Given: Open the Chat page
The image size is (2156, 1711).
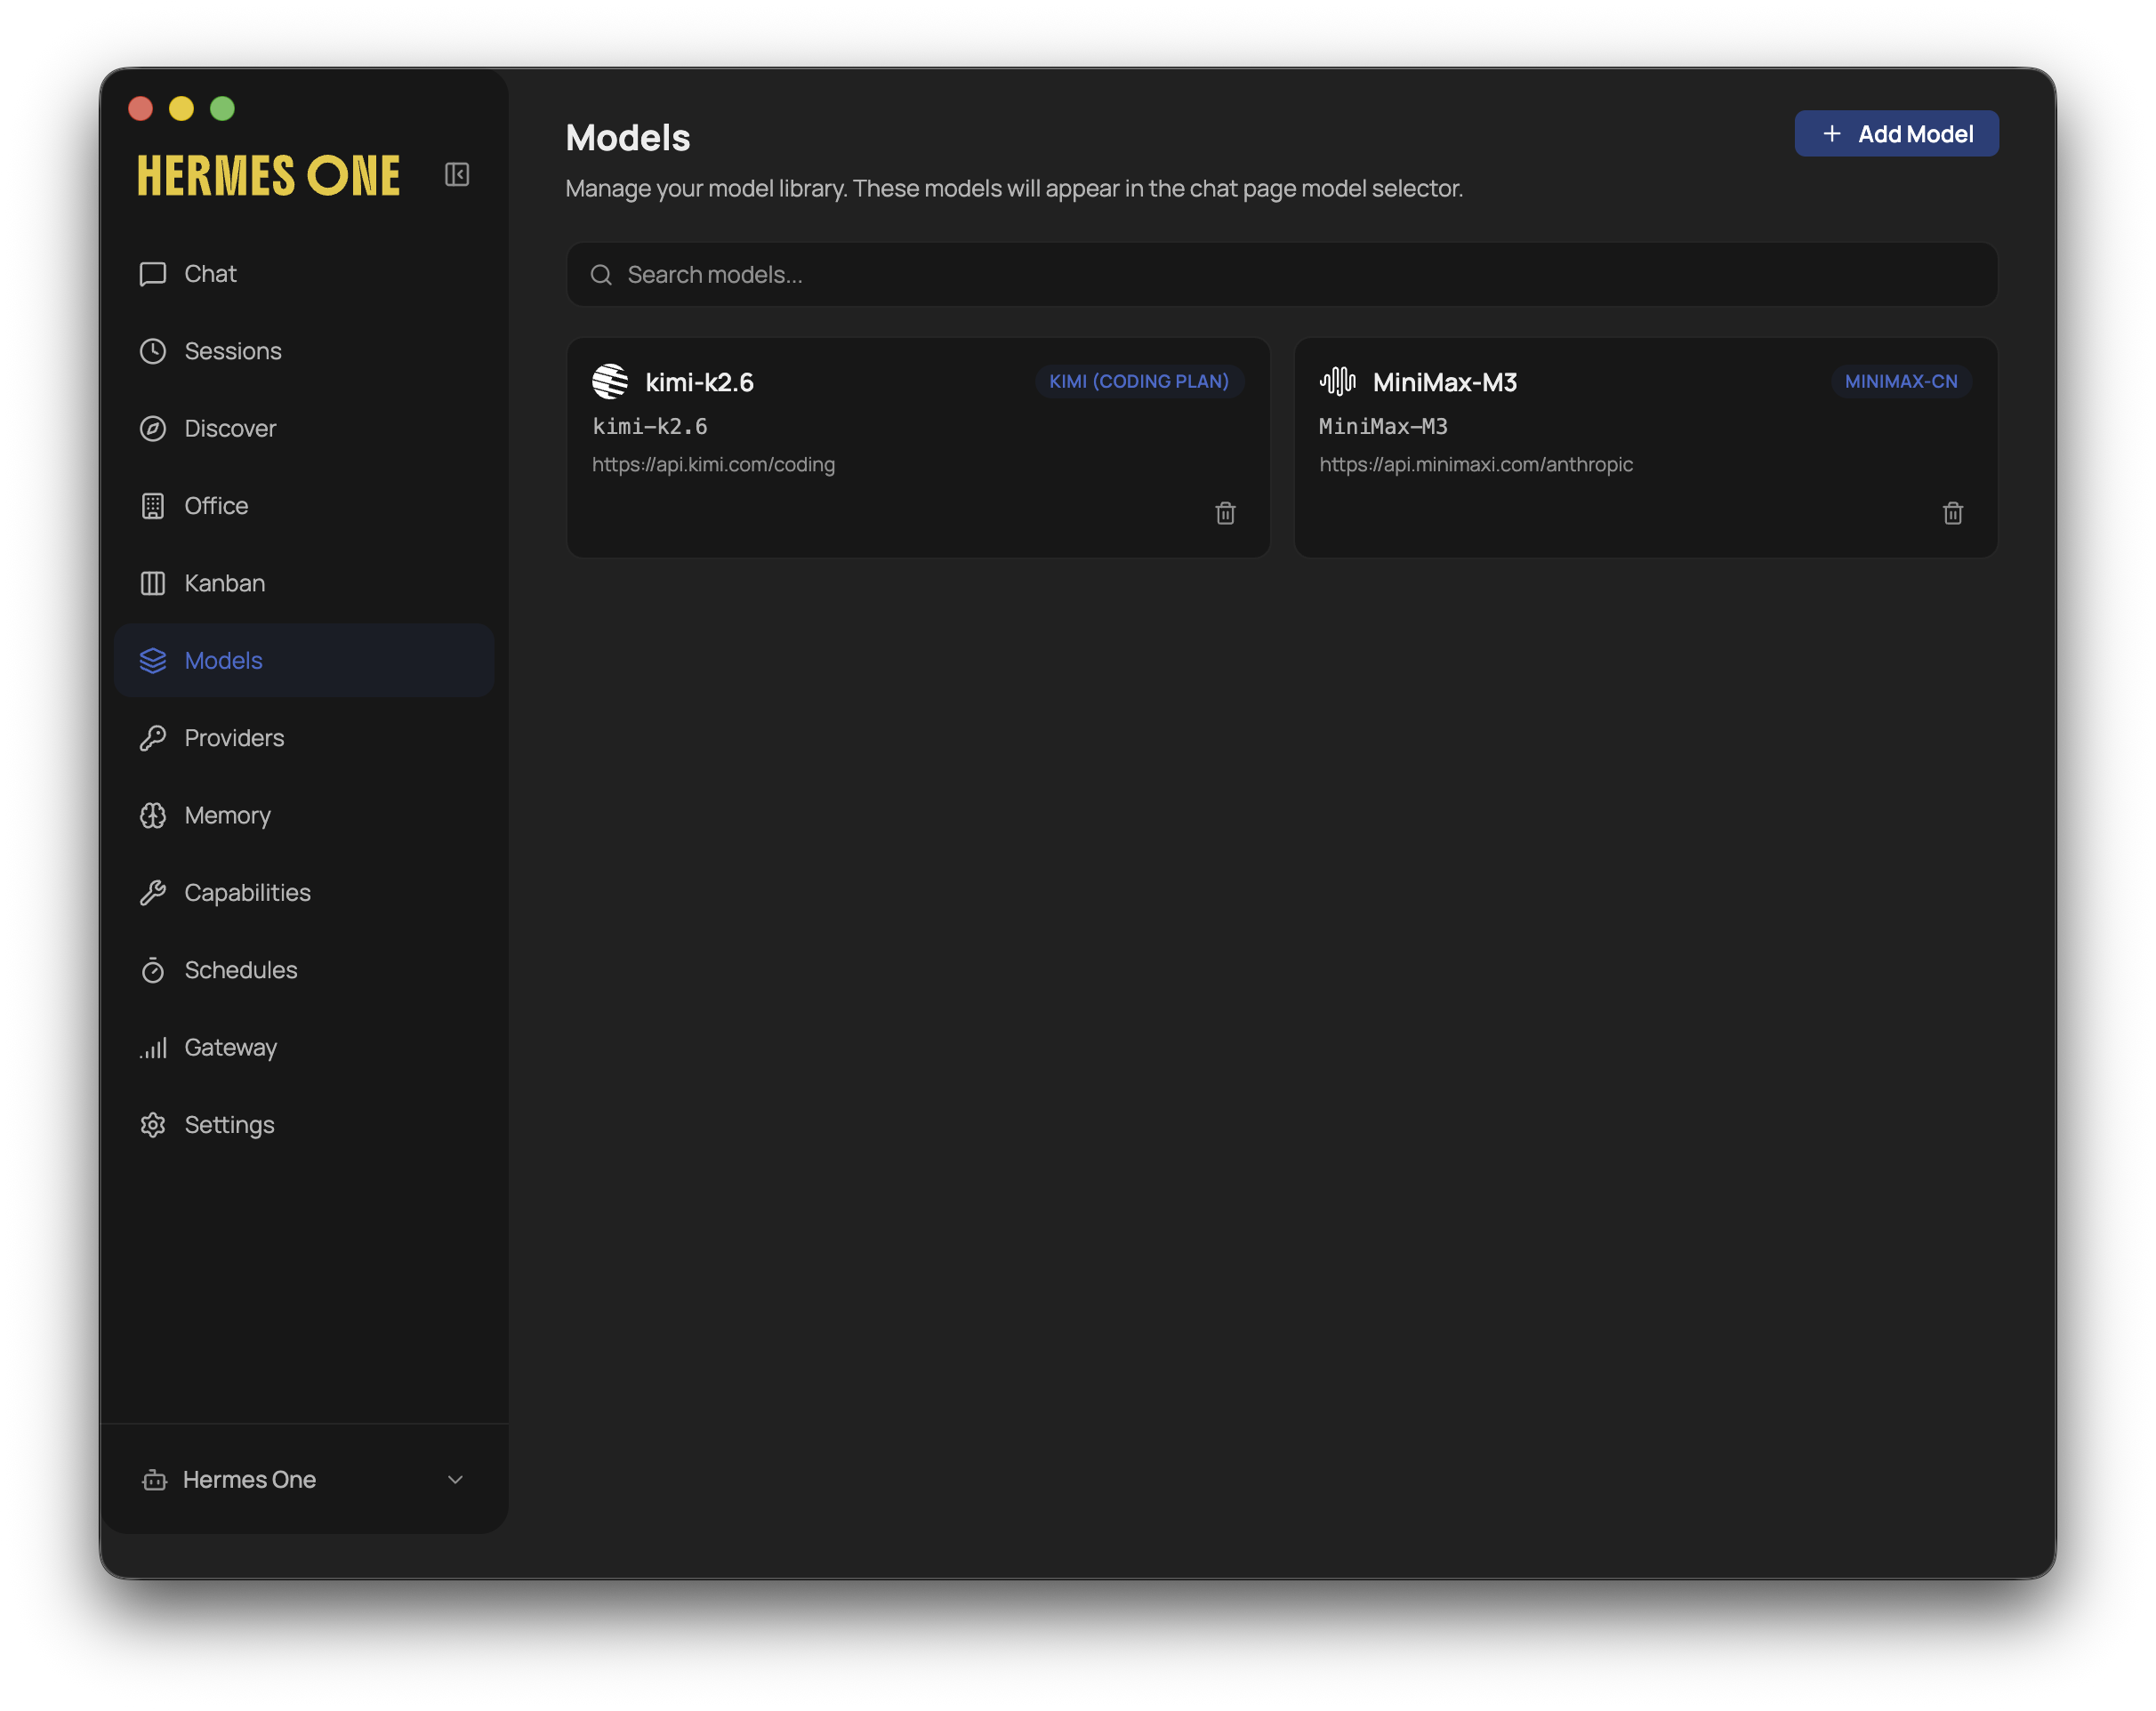Looking at the screenshot, I should (304, 274).
